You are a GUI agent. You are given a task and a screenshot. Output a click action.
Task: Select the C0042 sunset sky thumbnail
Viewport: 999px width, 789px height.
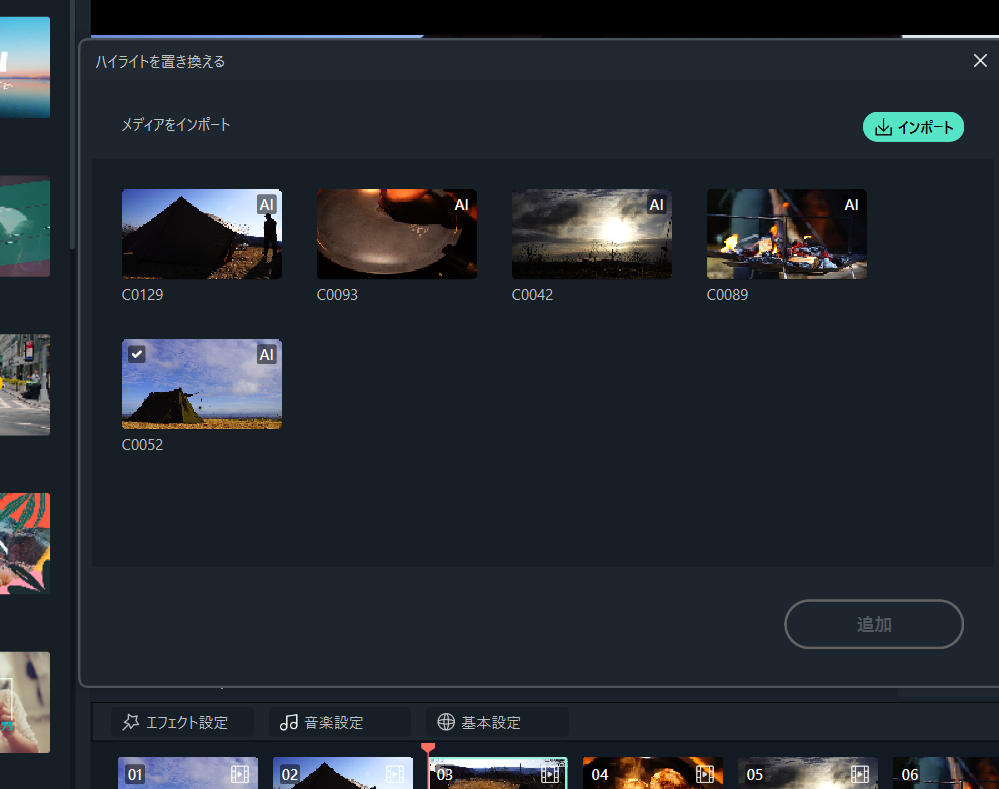pyautogui.click(x=592, y=234)
